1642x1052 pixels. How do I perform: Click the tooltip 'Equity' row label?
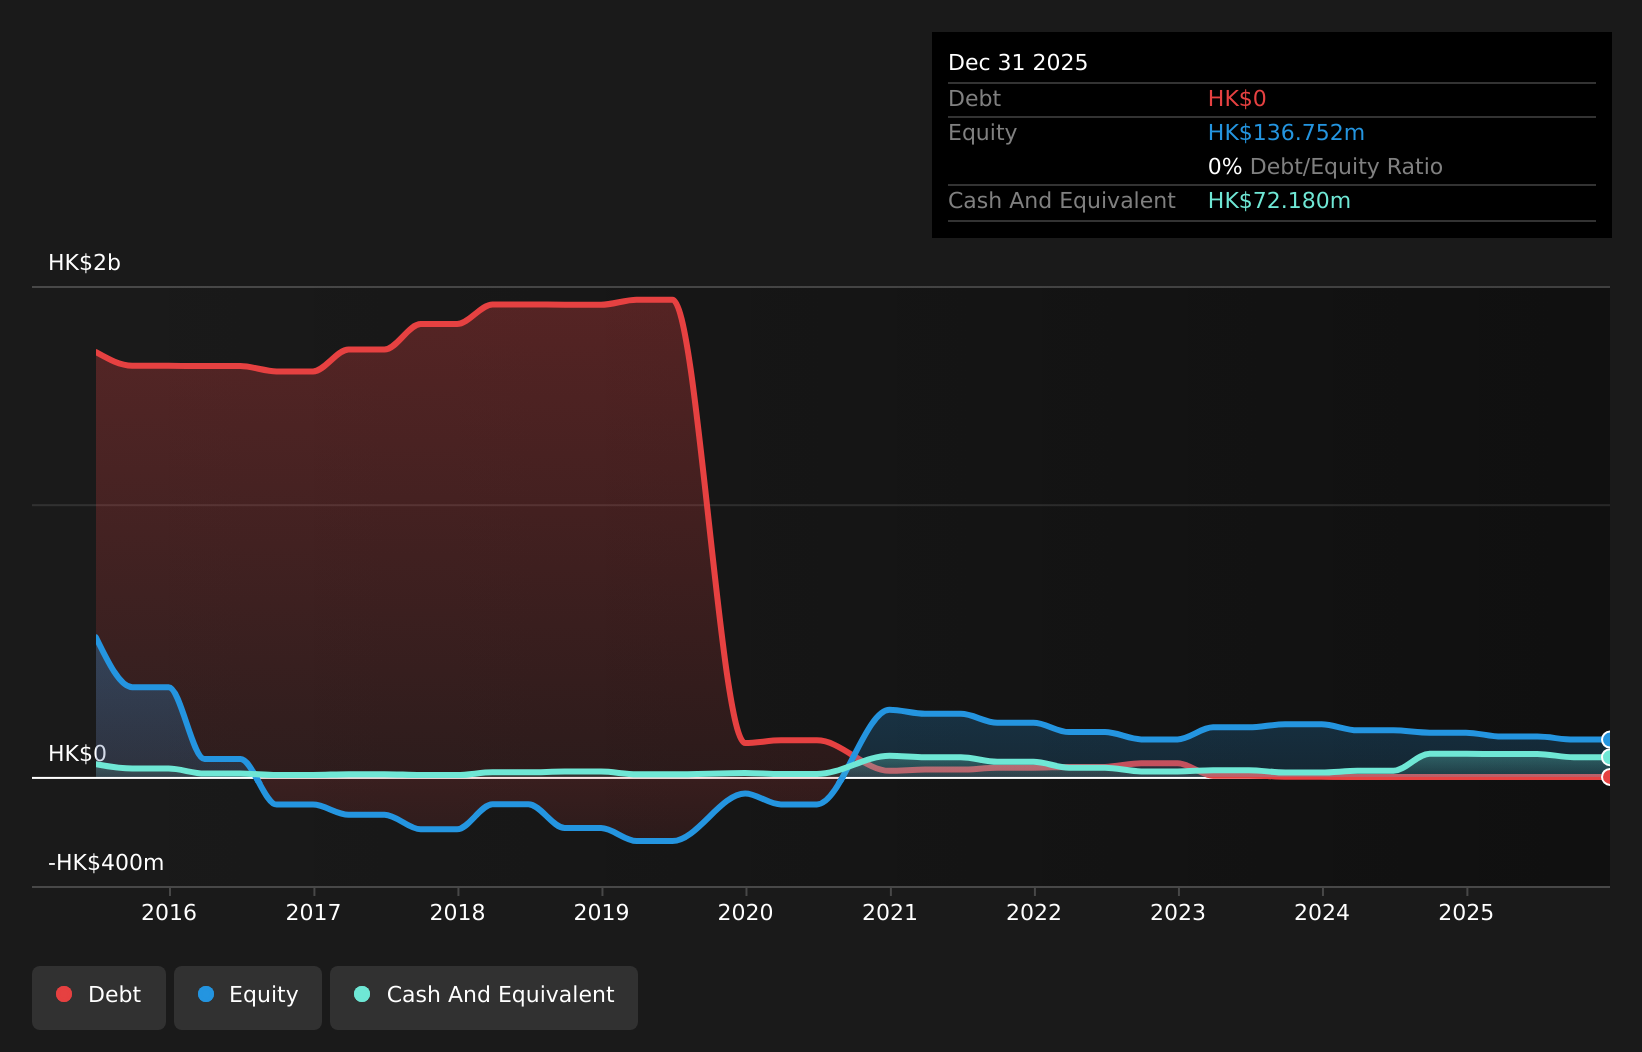[982, 133]
